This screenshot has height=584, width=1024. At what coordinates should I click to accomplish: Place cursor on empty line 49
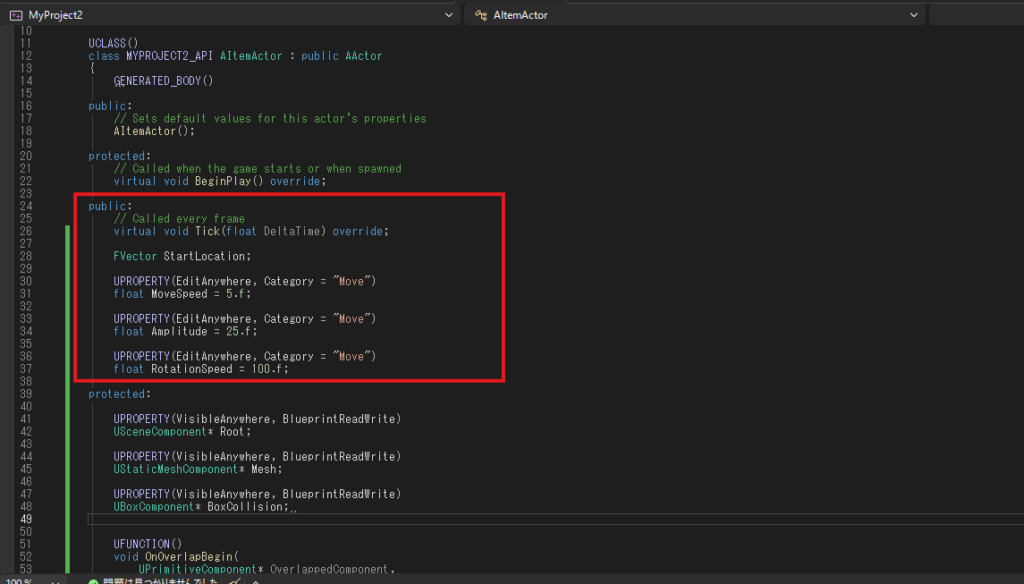[x=300, y=519]
